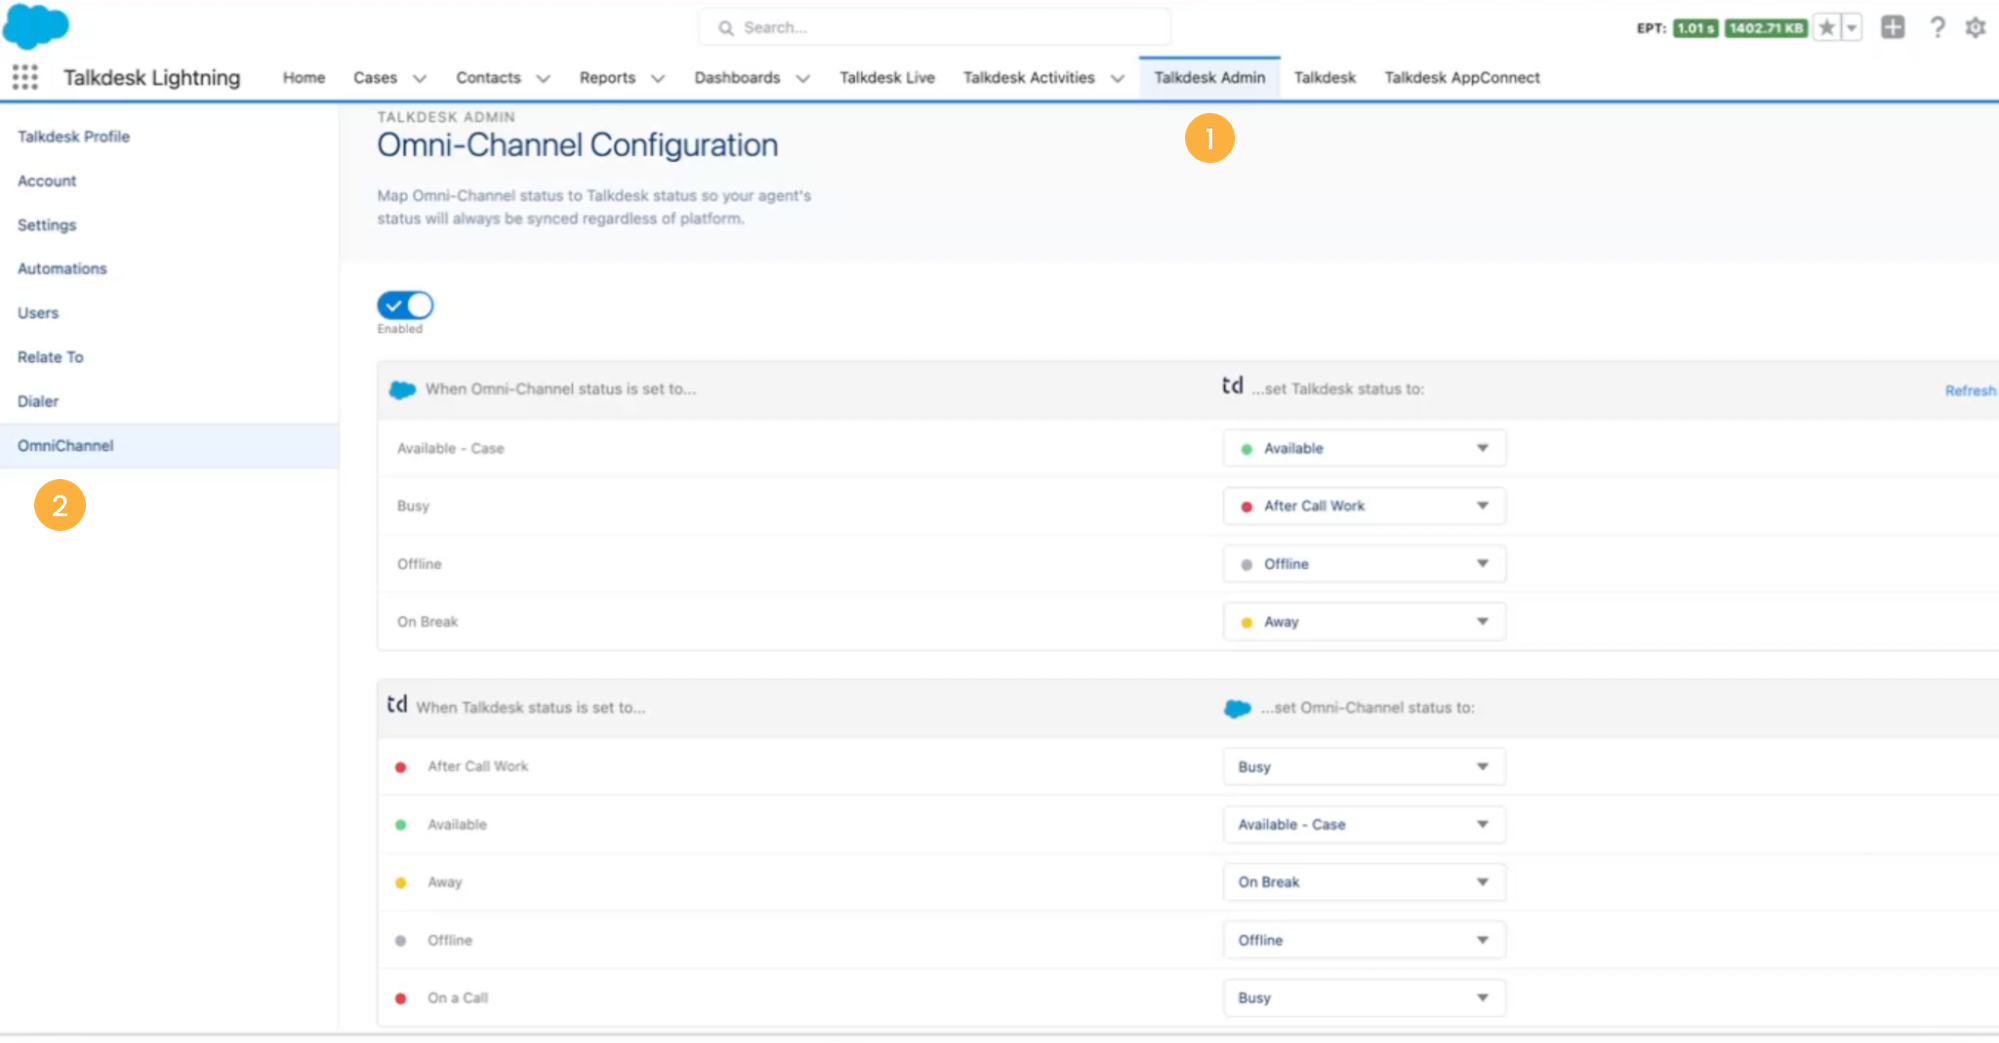Click the Available - Case row label
The width and height of the screenshot is (1999, 1043).
point(450,449)
